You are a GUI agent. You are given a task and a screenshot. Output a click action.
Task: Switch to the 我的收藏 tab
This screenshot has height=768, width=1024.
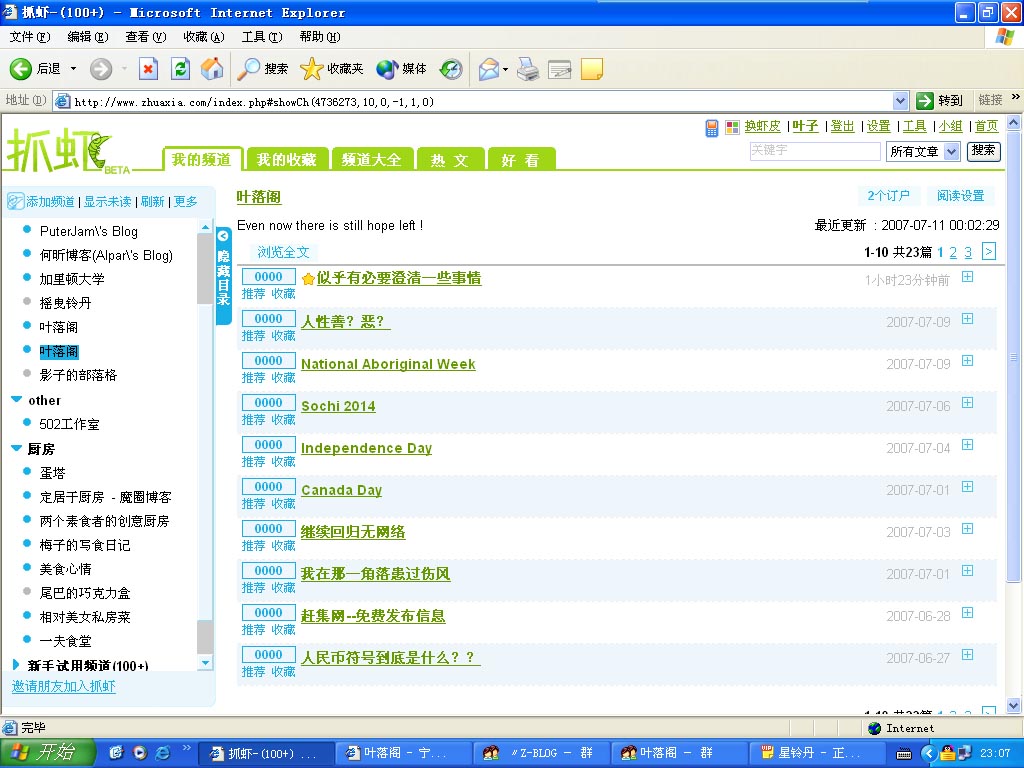(x=286, y=159)
